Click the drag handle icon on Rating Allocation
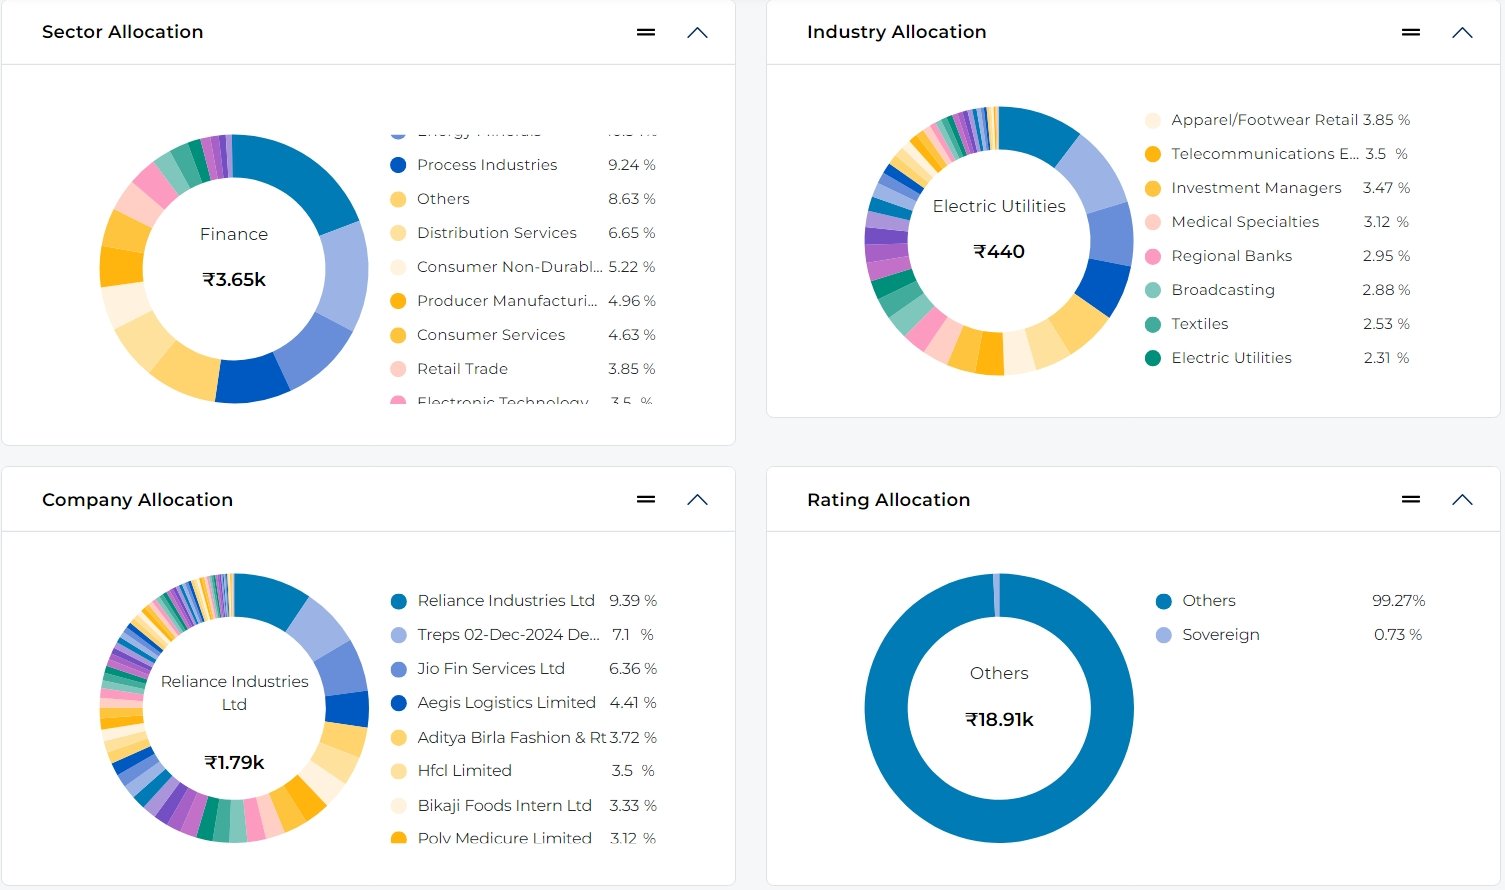 [1411, 499]
